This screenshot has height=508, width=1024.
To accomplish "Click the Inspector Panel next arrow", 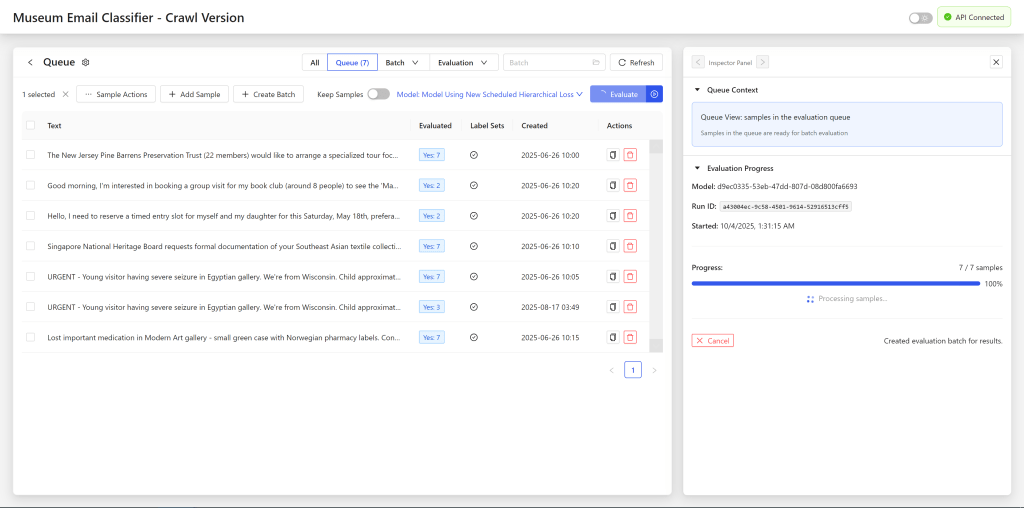I will tap(762, 62).
